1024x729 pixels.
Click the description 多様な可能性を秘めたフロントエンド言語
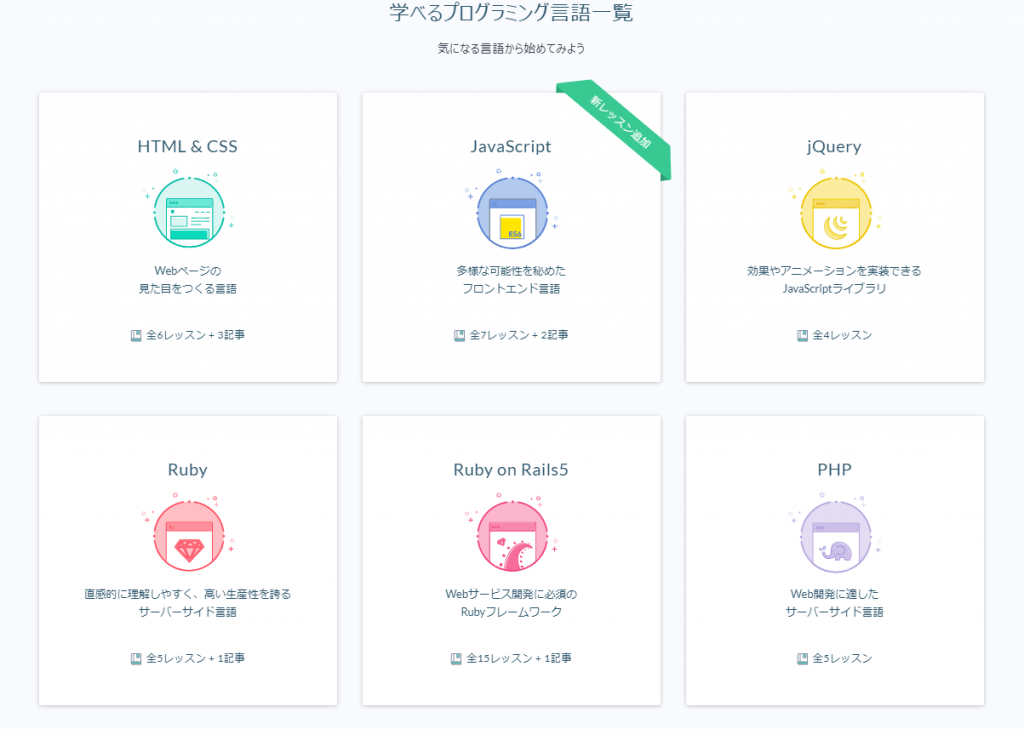[511, 280]
